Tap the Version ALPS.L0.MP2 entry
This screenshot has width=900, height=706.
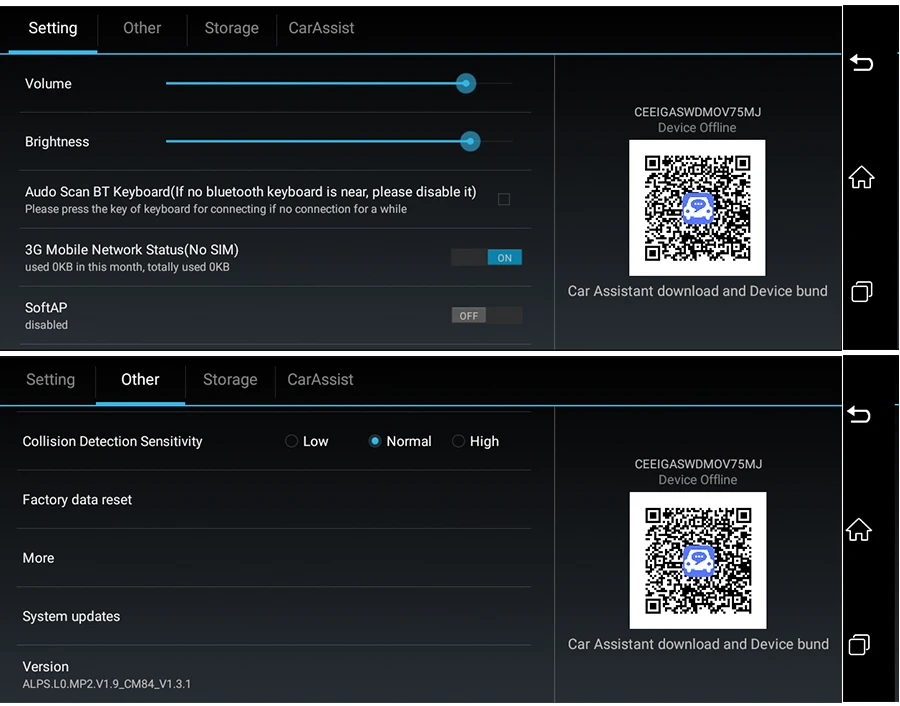[x=274, y=674]
